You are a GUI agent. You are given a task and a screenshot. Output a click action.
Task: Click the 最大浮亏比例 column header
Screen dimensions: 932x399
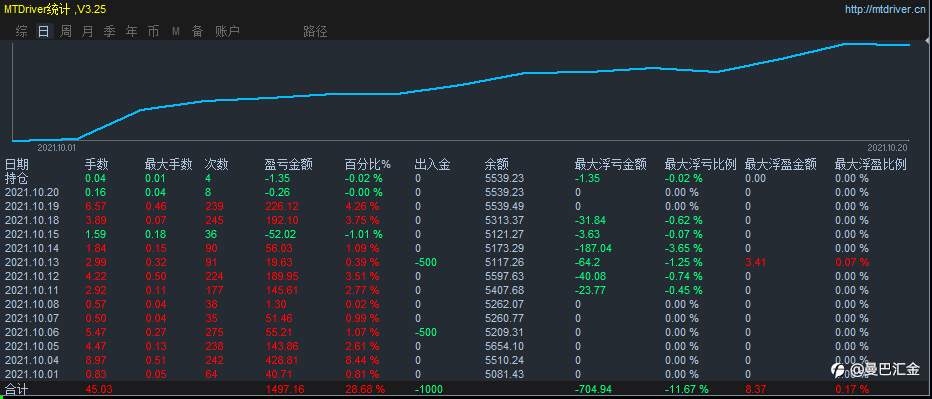coord(701,165)
